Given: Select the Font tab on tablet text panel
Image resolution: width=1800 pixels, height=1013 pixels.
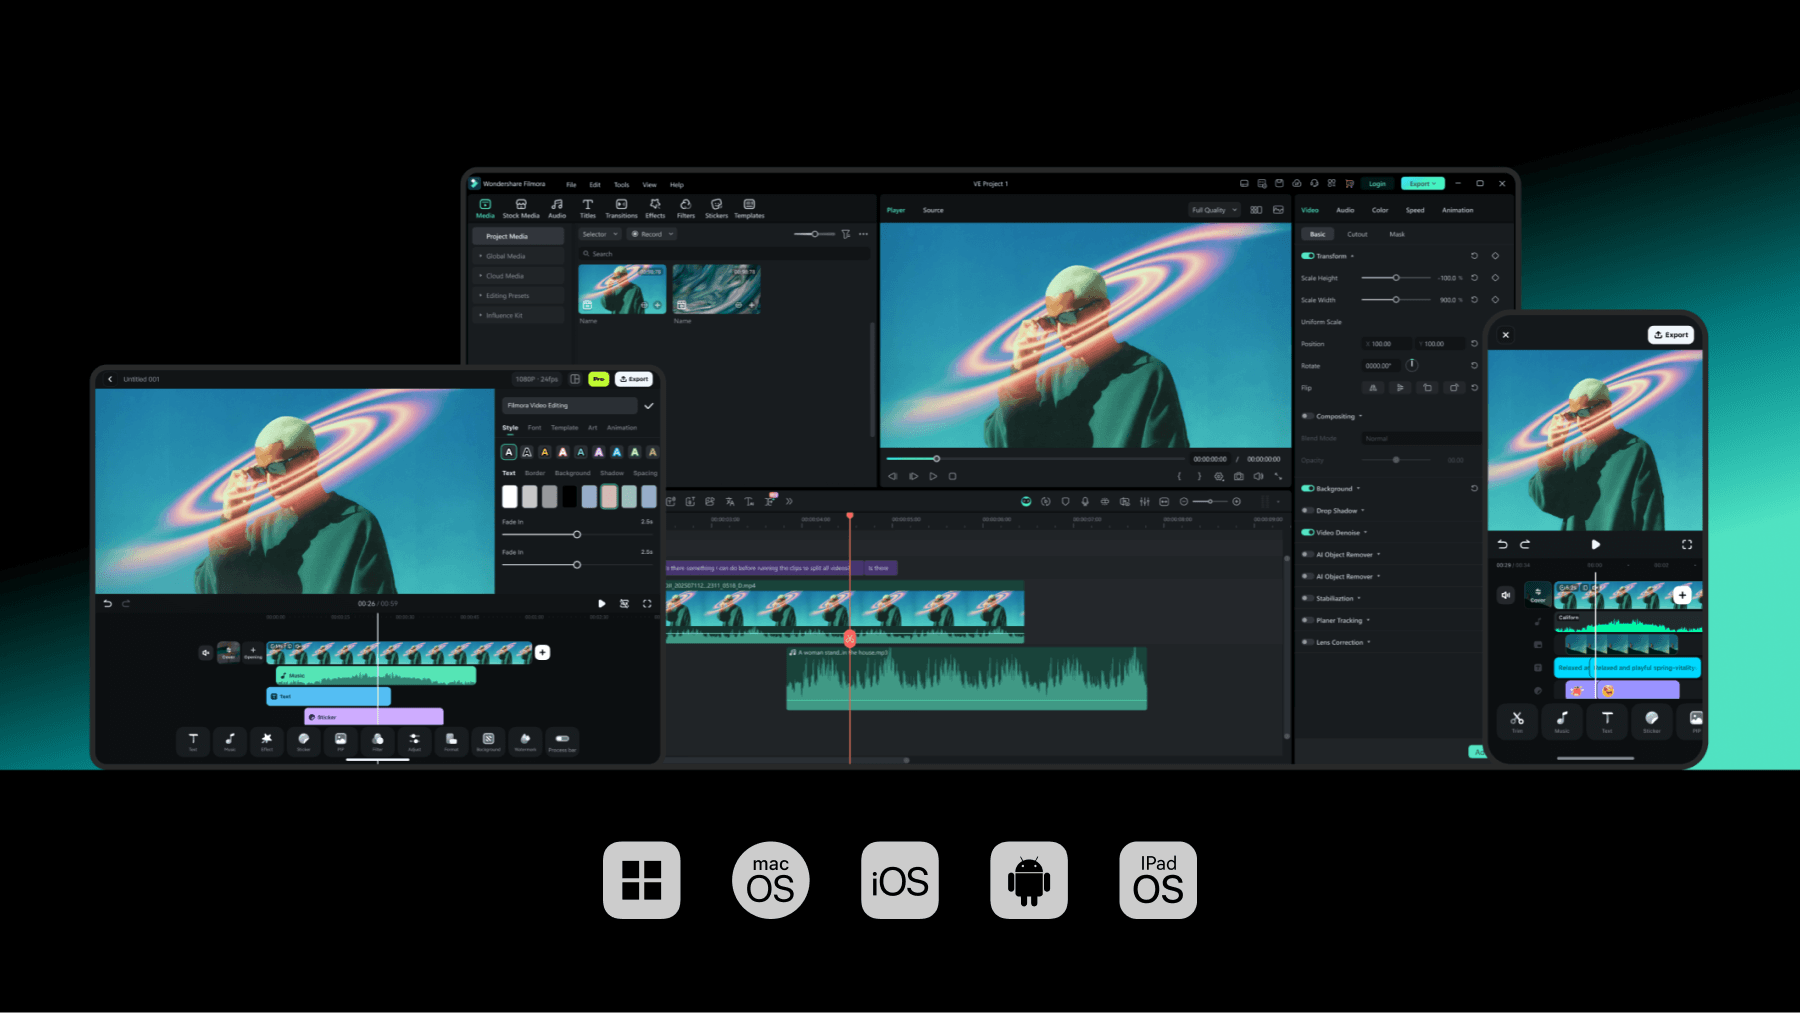Looking at the screenshot, I should click(x=535, y=428).
